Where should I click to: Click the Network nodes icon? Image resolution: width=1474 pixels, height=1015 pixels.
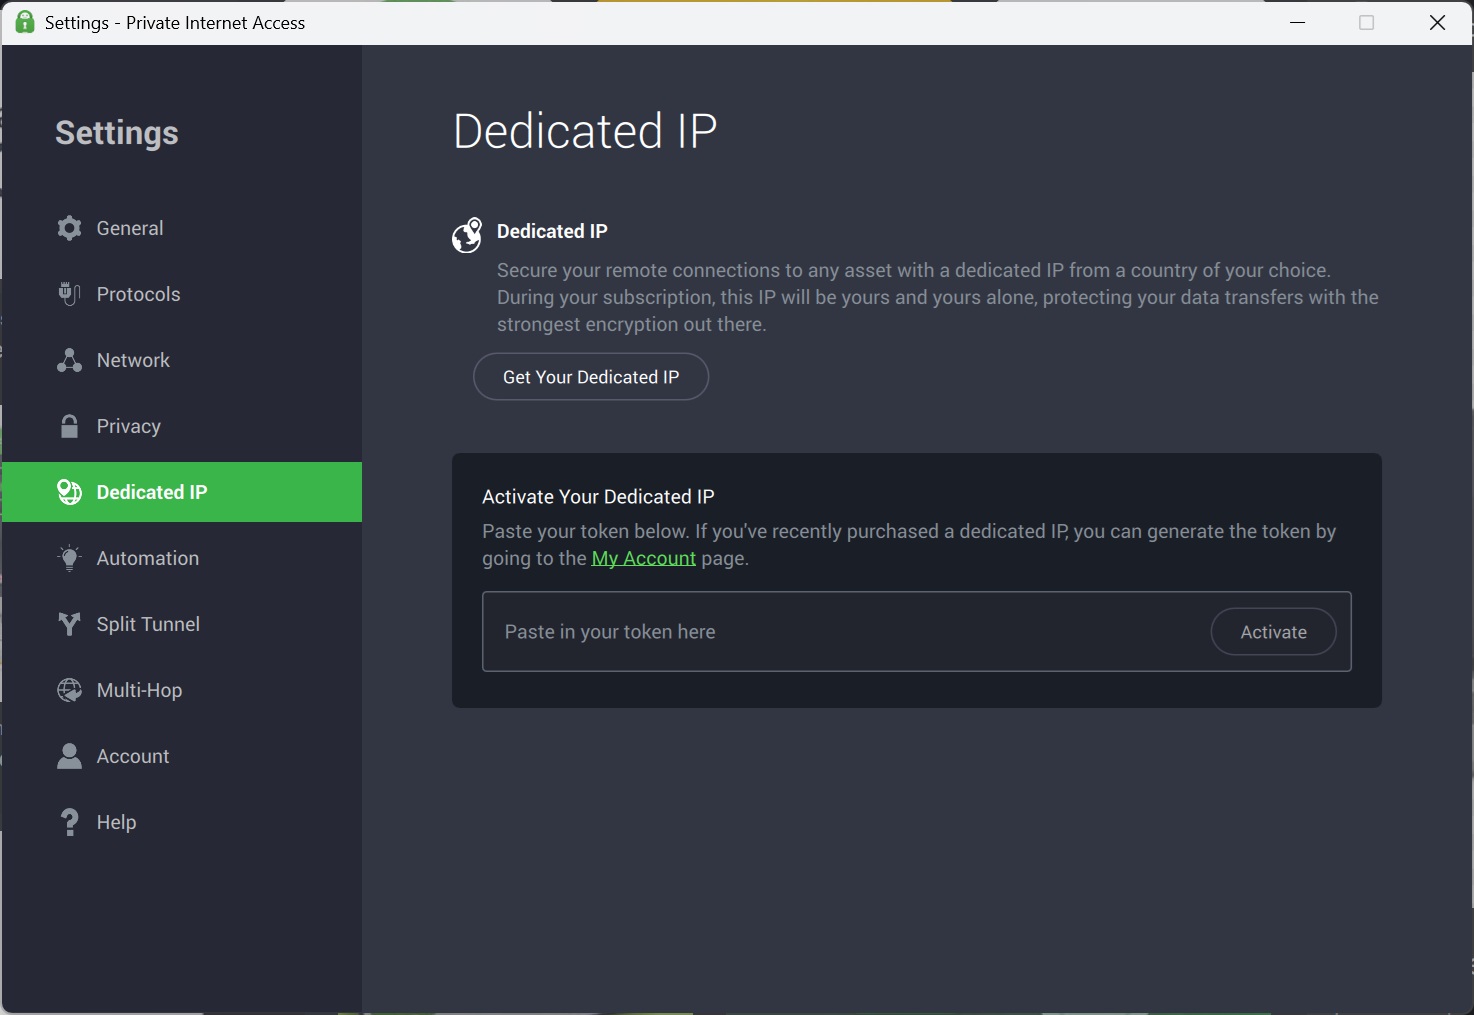[69, 360]
